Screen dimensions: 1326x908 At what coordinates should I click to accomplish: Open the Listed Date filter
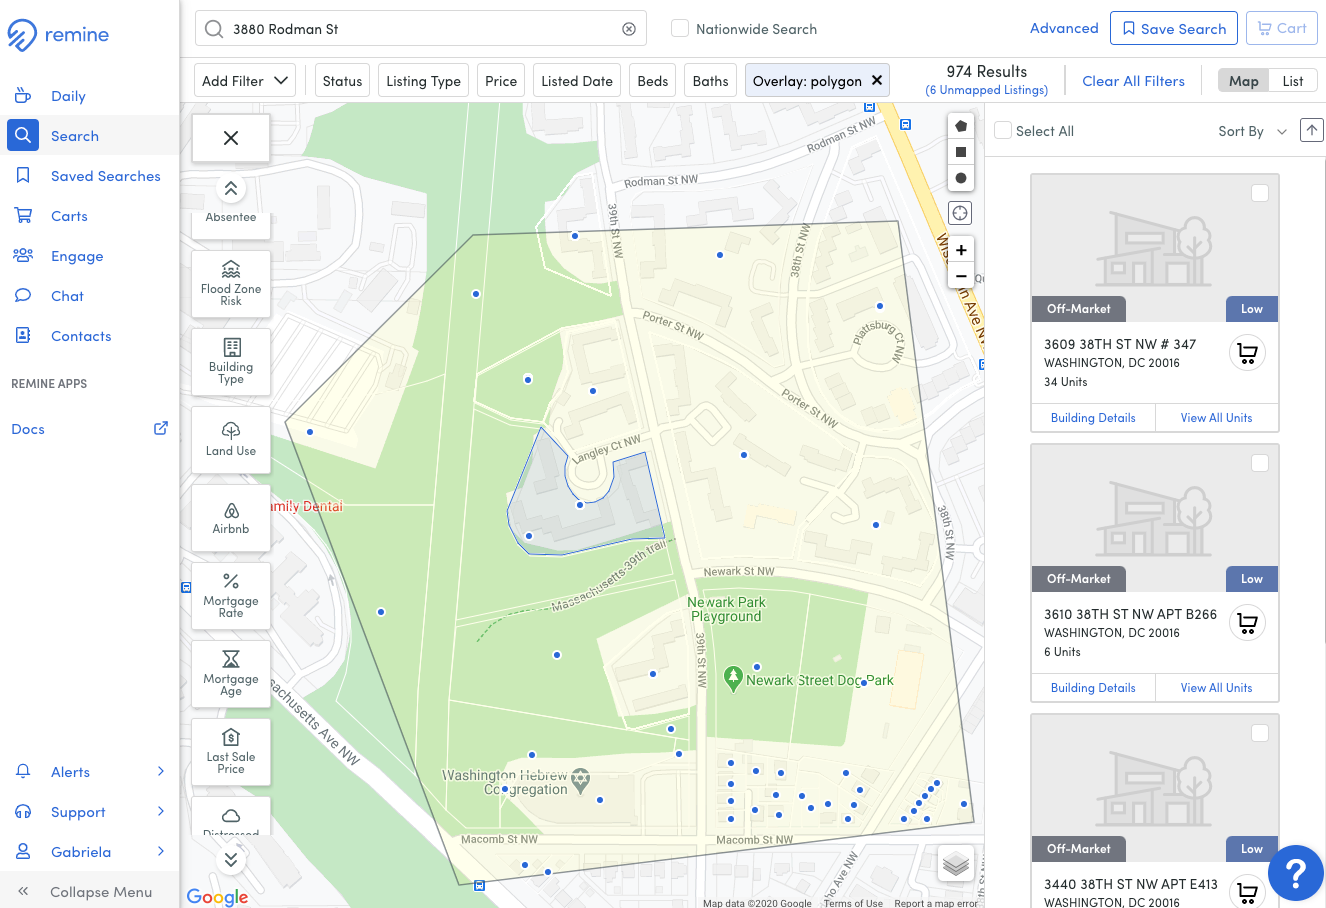(577, 81)
